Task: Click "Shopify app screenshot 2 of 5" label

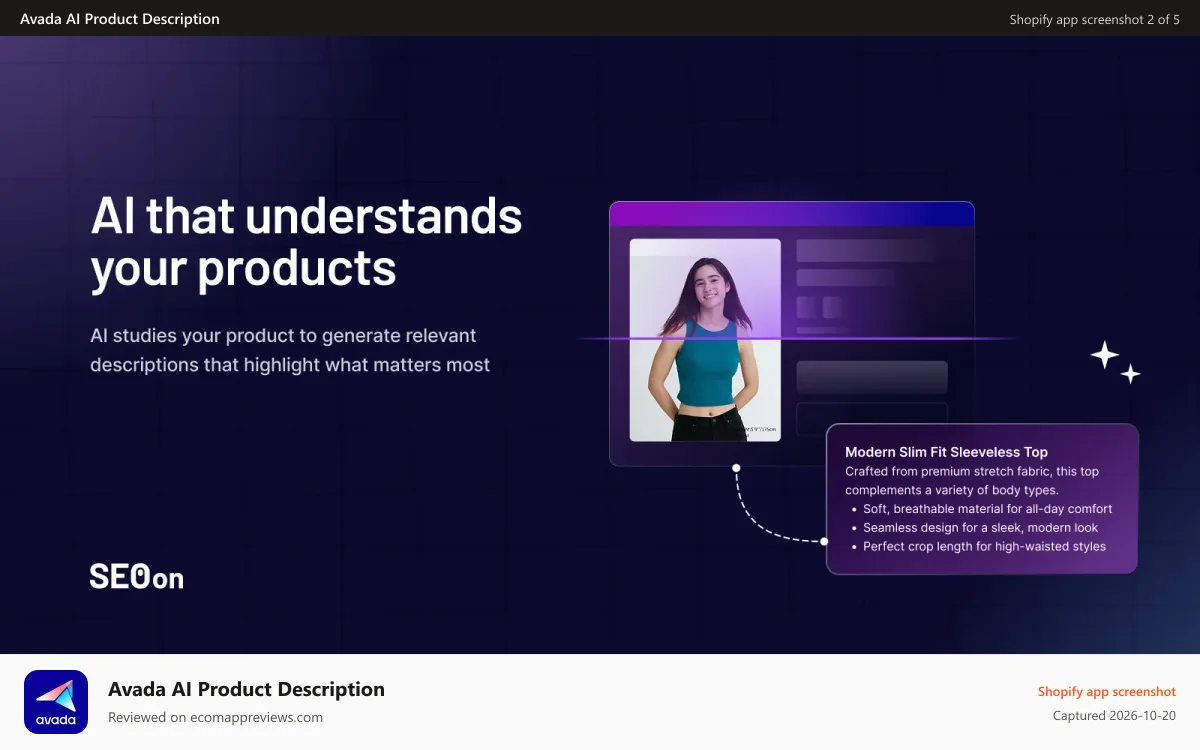Action: [x=1094, y=19]
